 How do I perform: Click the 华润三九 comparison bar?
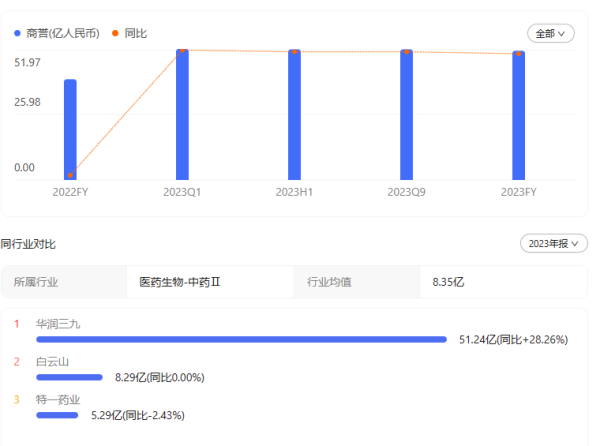241,339
